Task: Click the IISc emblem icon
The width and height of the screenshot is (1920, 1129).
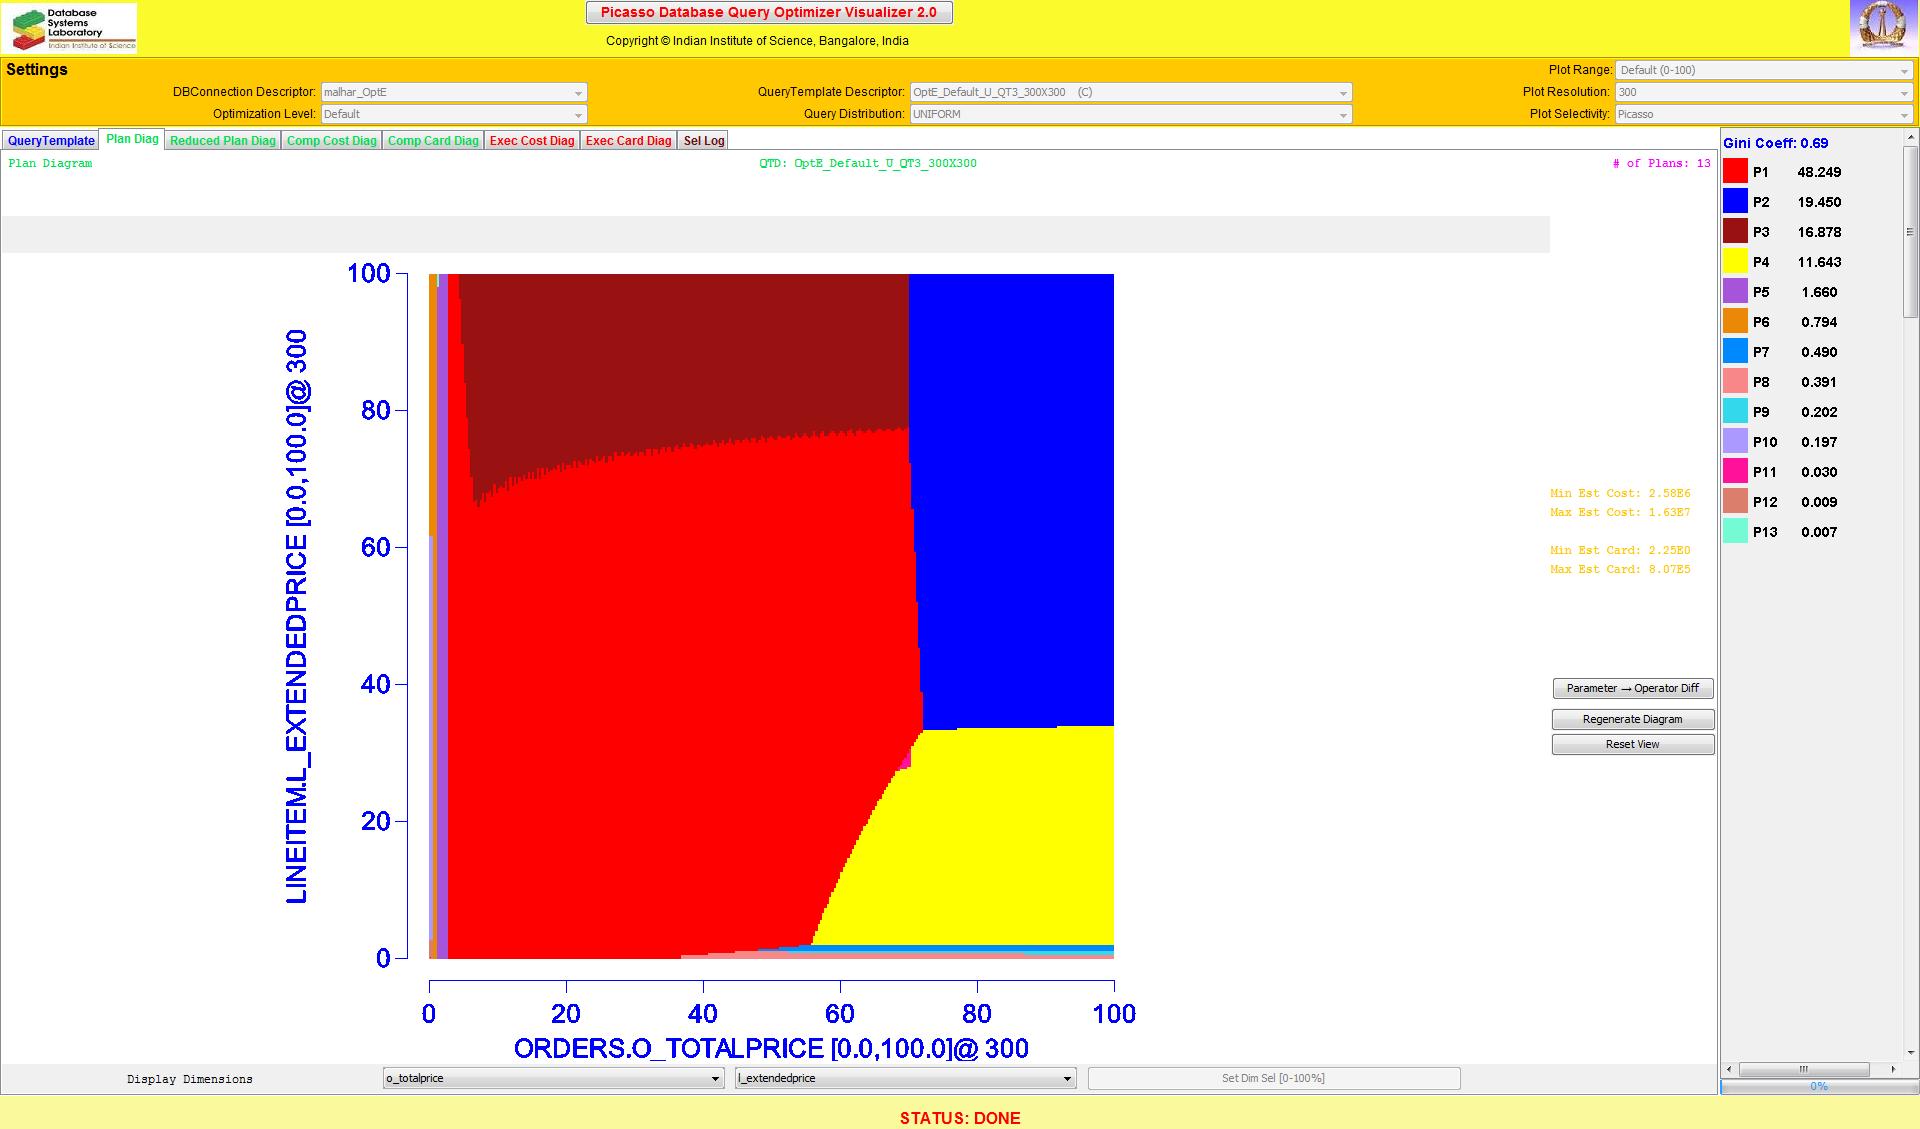Action: (x=1882, y=27)
